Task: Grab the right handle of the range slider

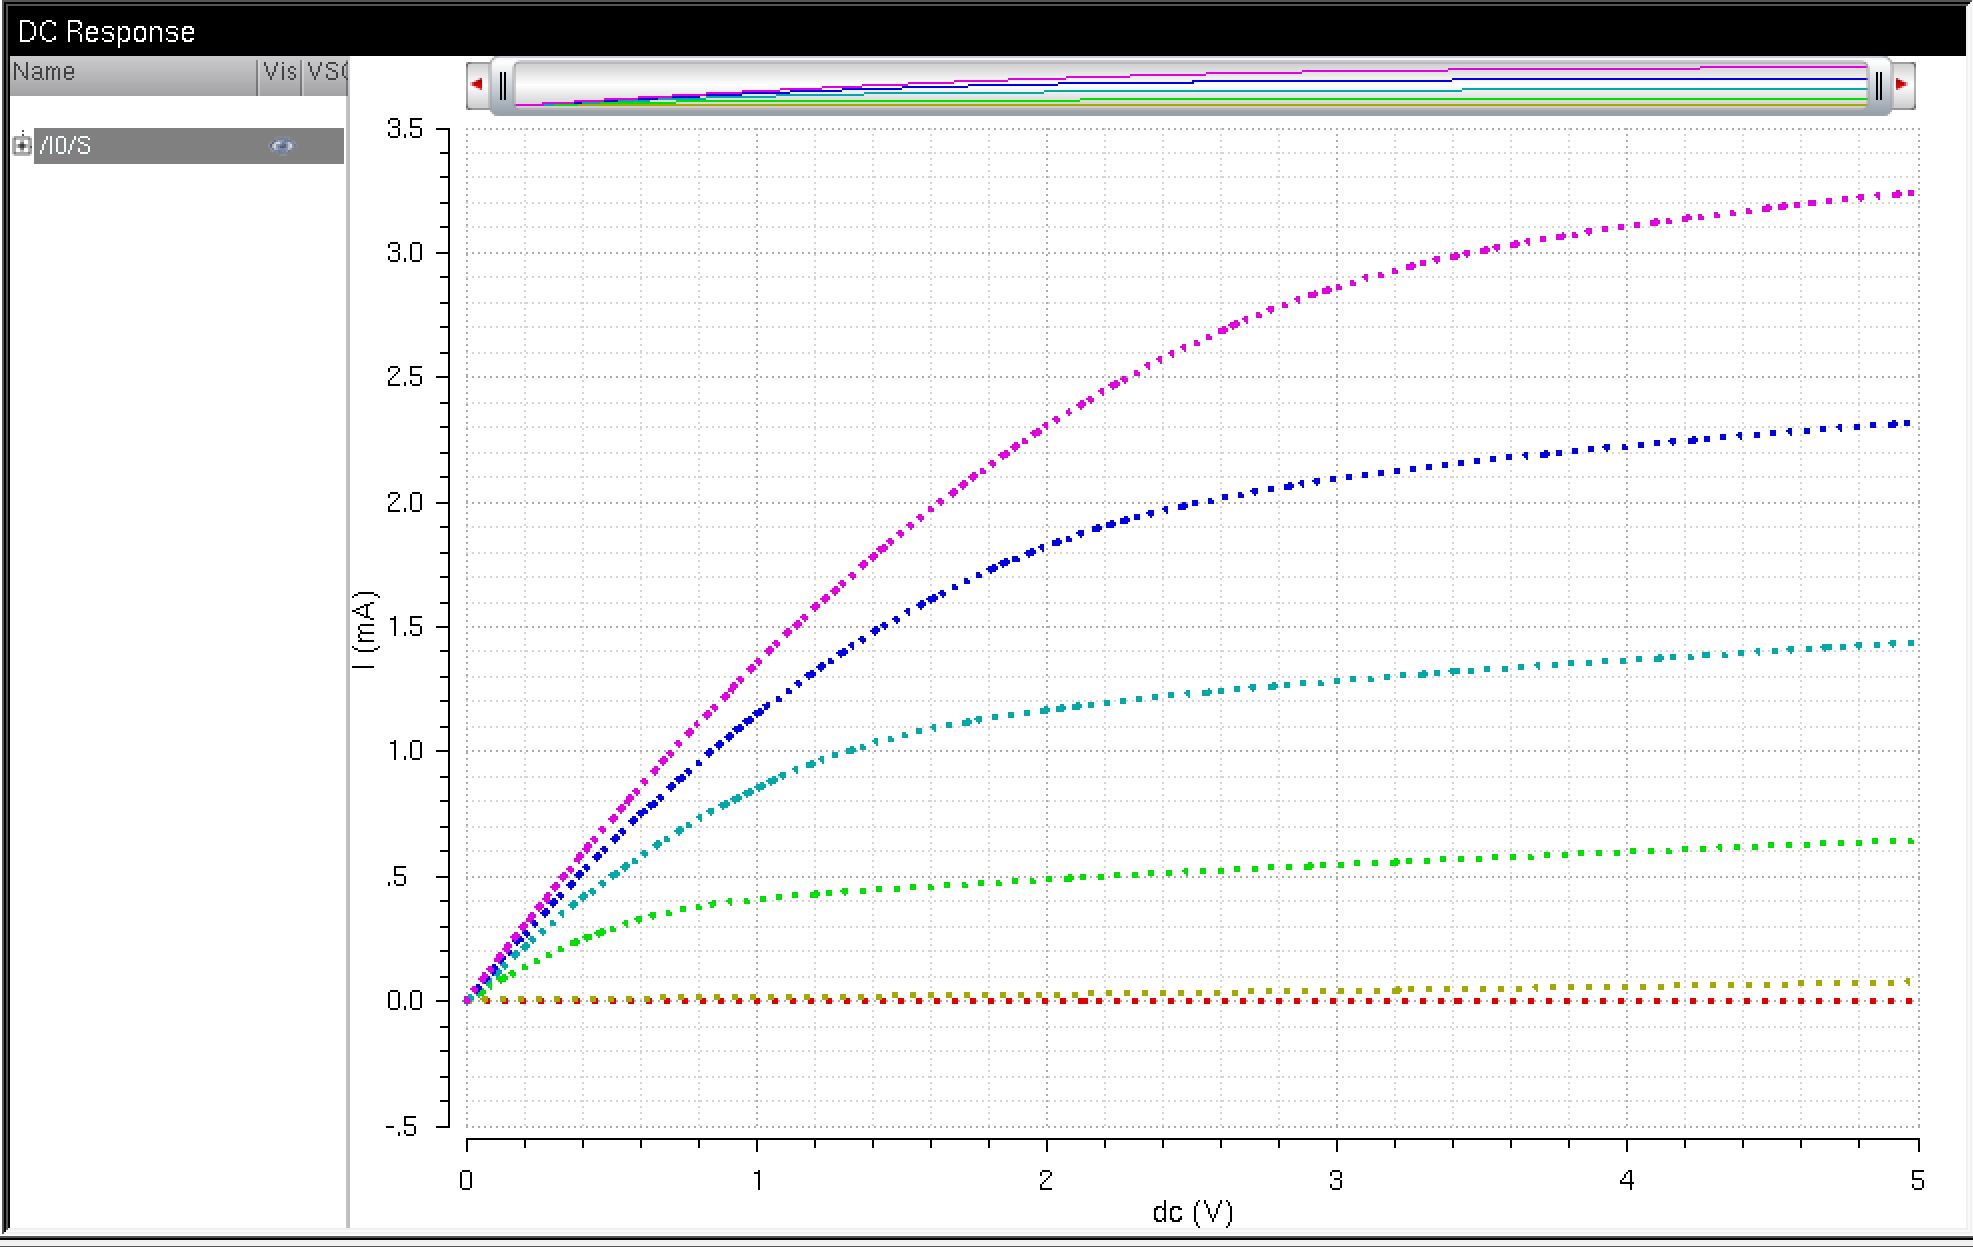Action: (x=1878, y=85)
